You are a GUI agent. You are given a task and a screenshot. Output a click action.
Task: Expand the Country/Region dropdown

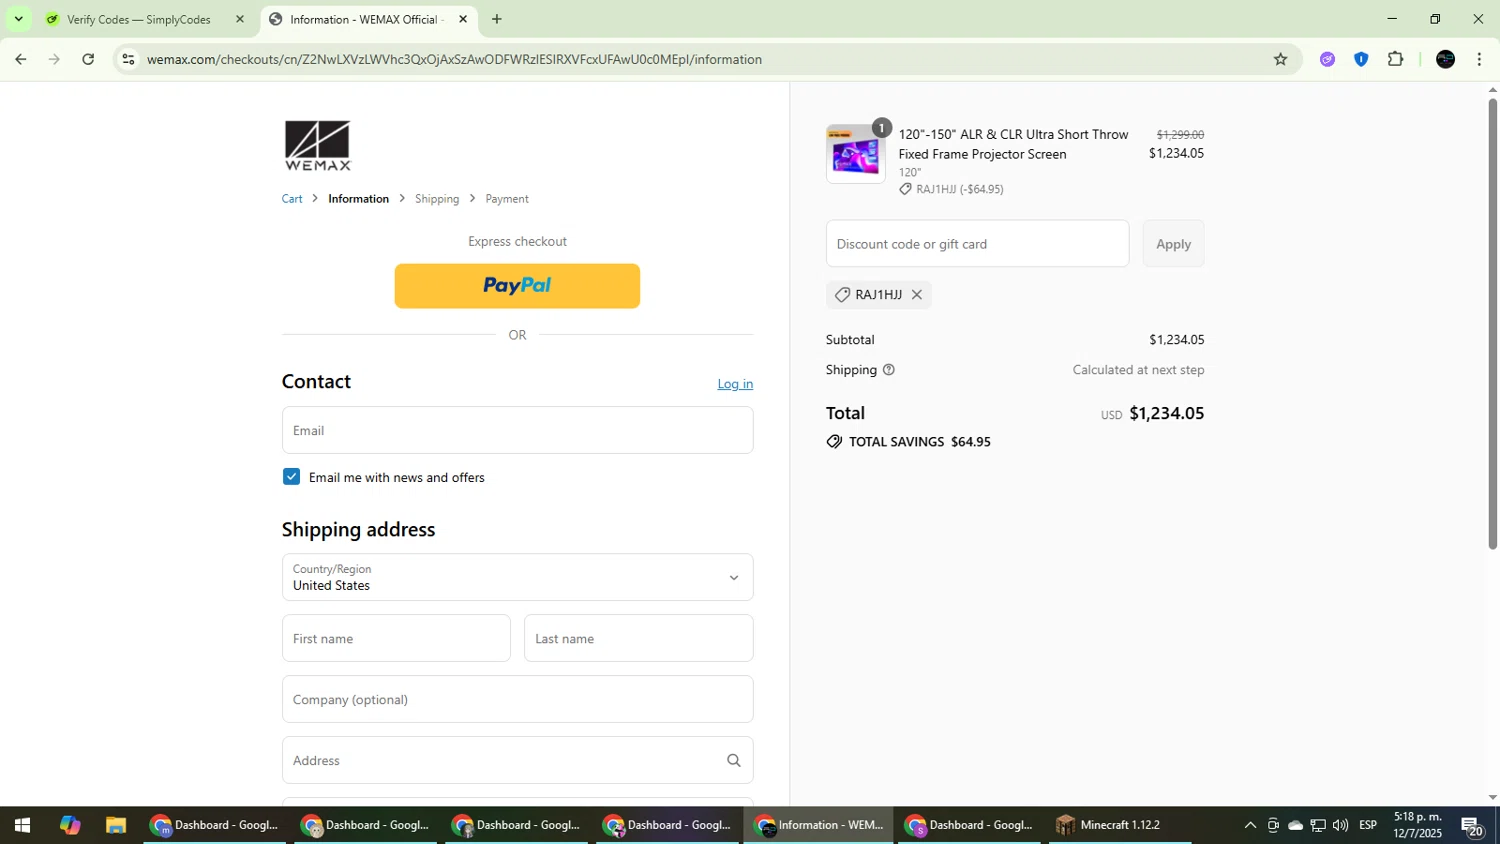click(517, 578)
